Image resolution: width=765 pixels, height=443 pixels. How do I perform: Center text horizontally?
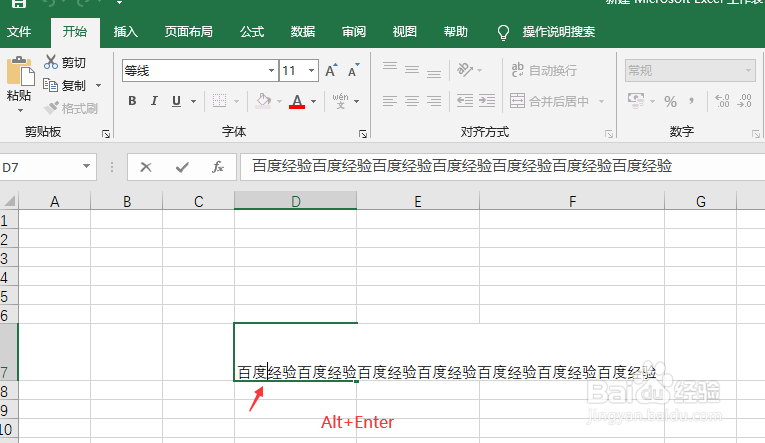coord(412,101)
